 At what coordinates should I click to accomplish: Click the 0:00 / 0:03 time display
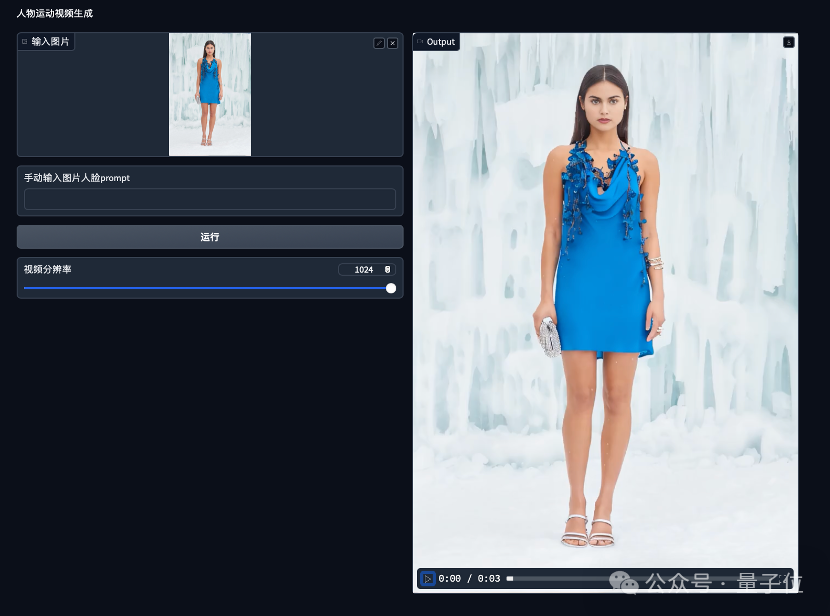point(469,578)
